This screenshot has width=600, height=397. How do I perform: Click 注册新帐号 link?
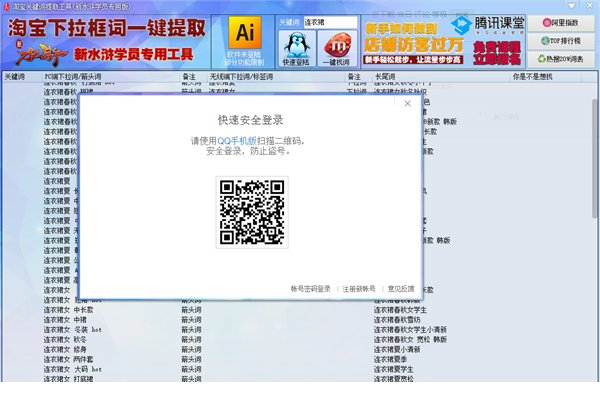pyautogui.click(x=359, y=289)
